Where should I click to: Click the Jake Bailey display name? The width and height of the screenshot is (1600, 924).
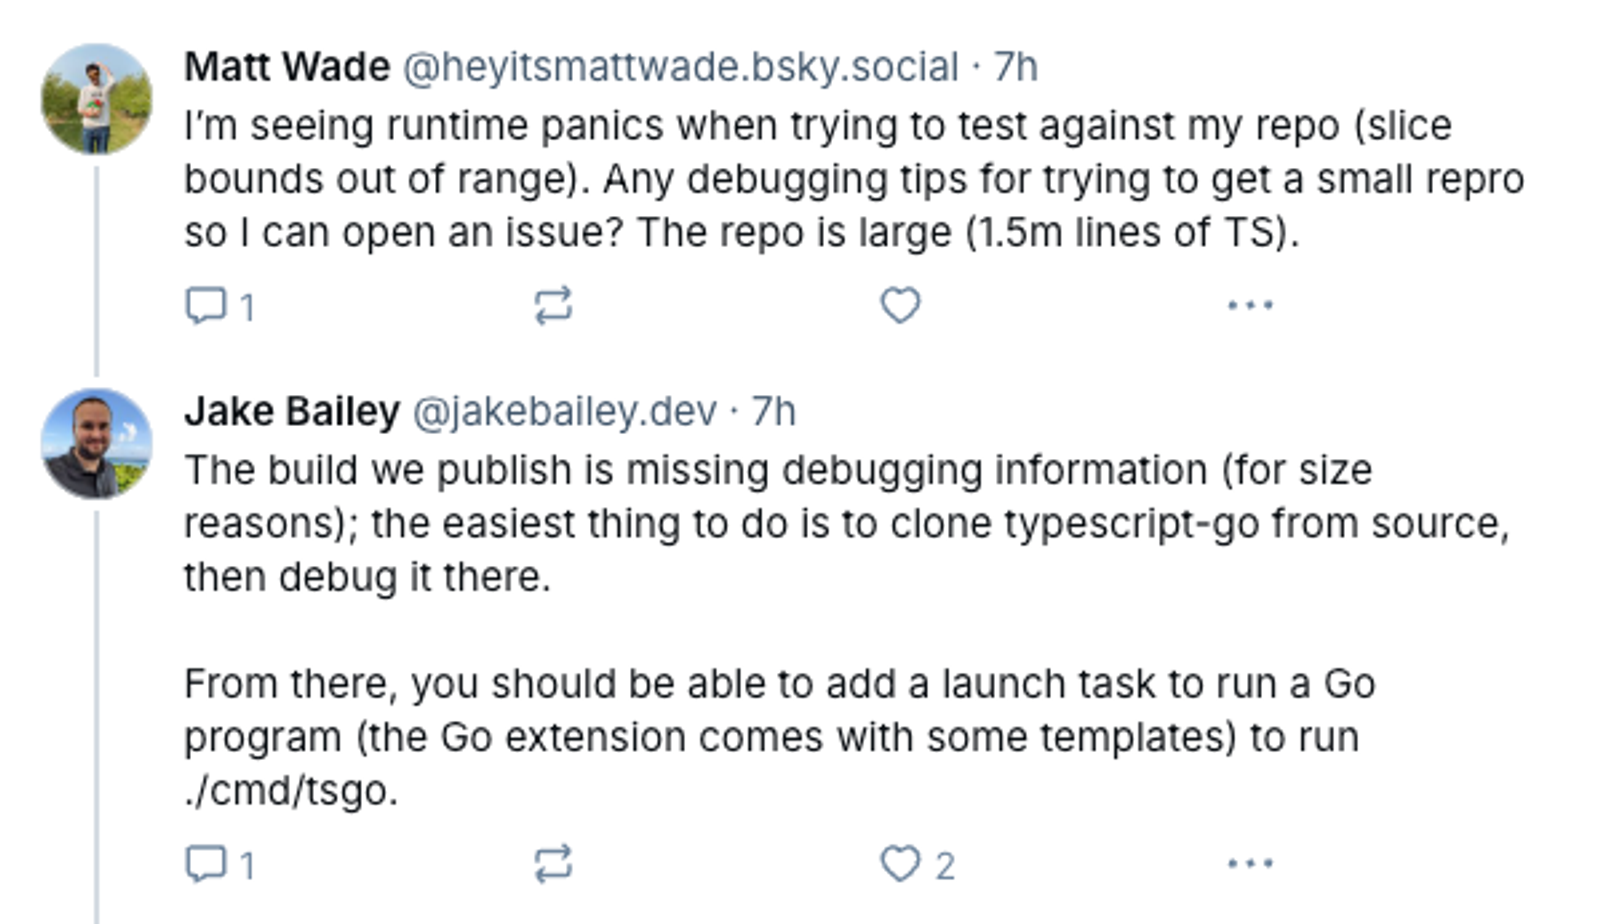pos(292,411)
